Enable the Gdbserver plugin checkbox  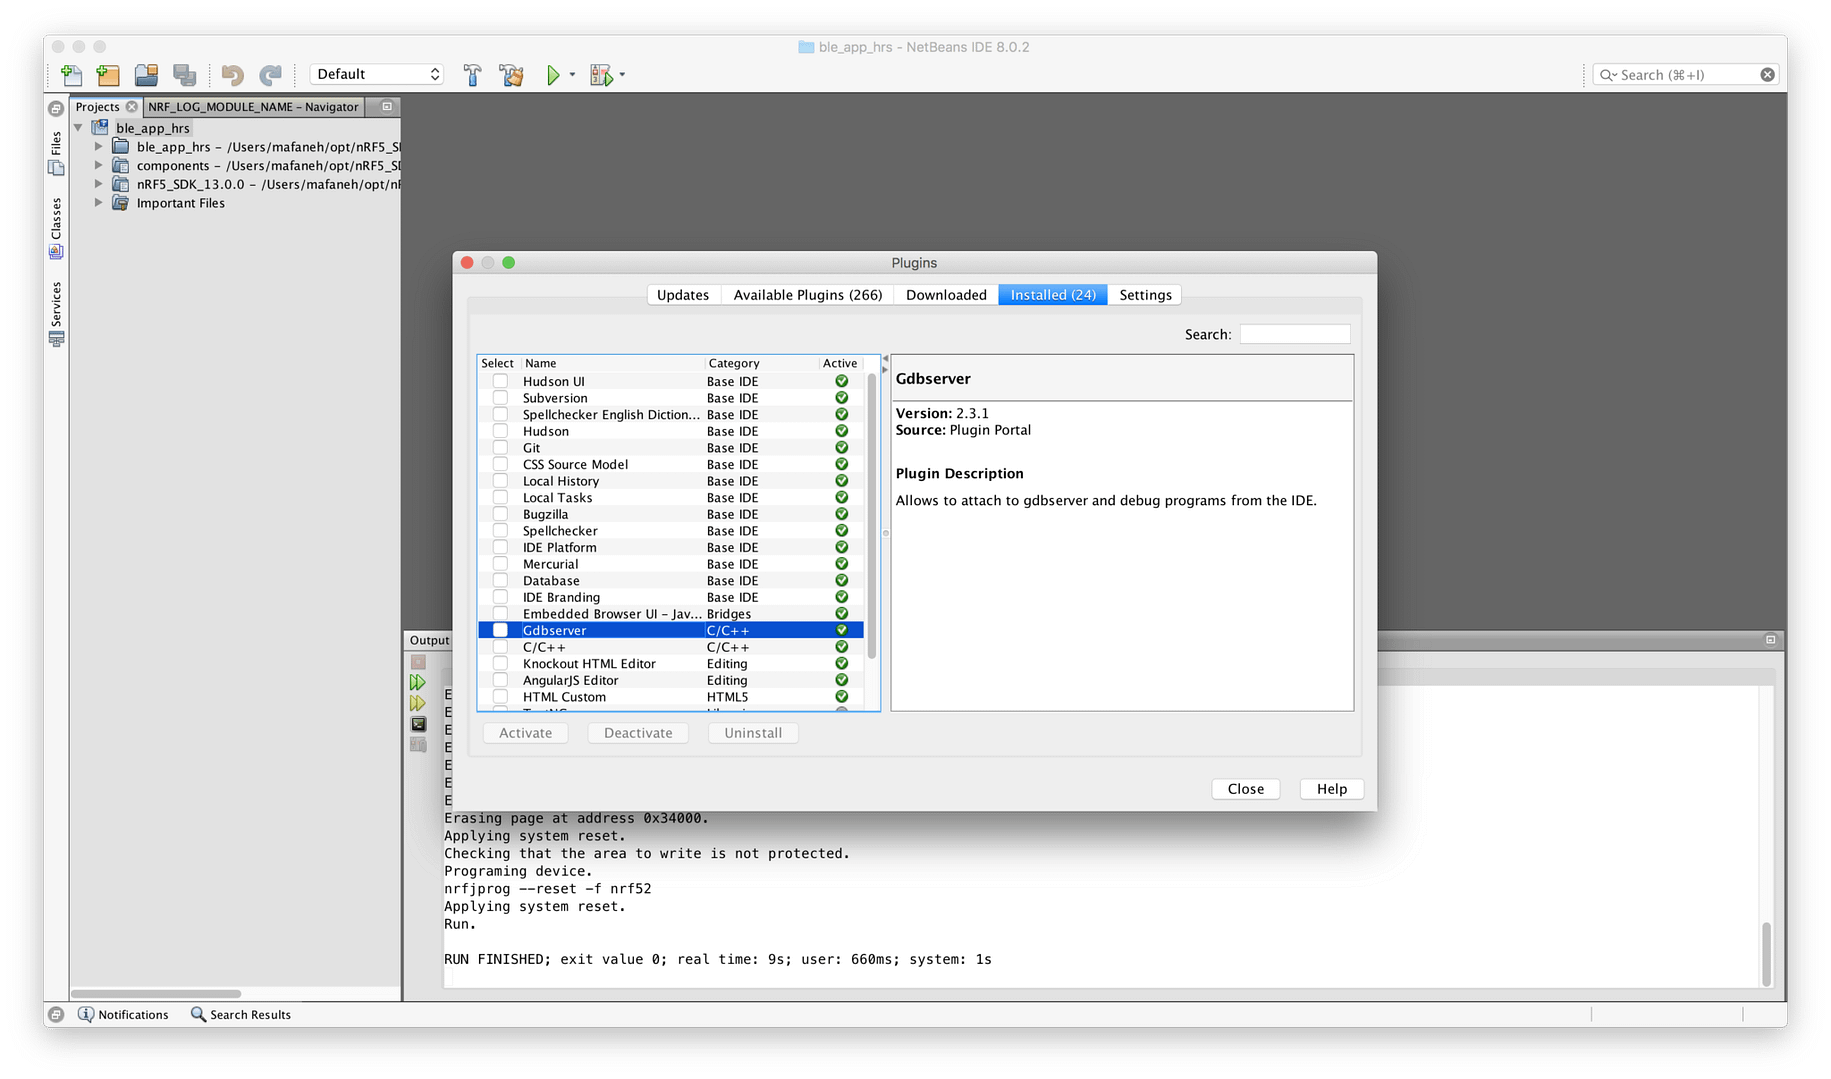point(499,630)
